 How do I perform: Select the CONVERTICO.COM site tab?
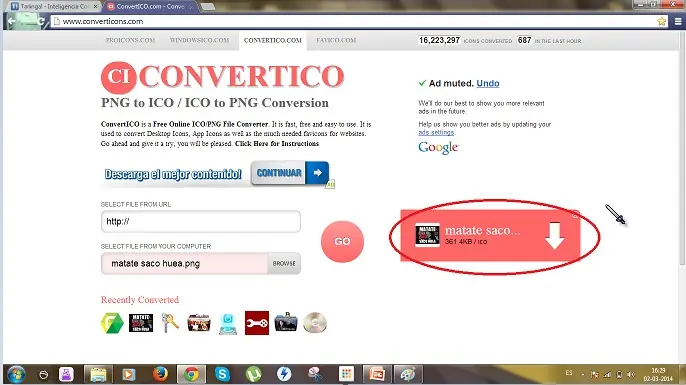tap(273, 40)
